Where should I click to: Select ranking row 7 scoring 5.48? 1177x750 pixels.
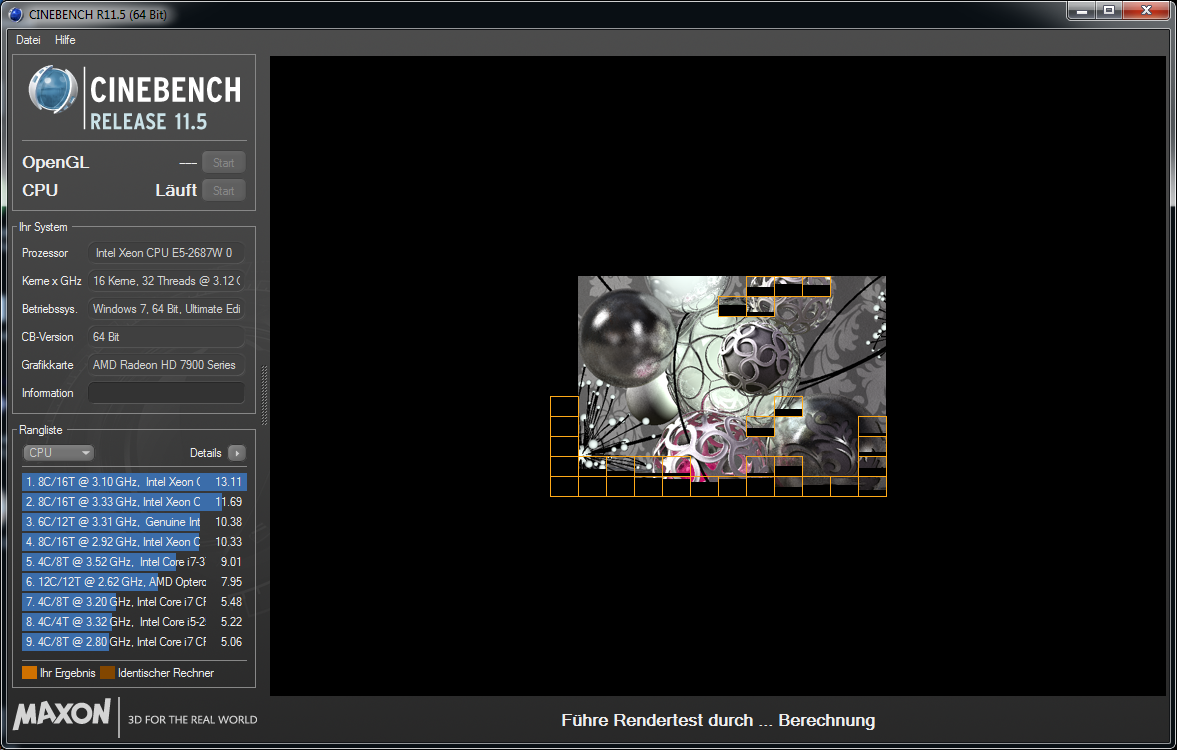(x=134, y=601)
